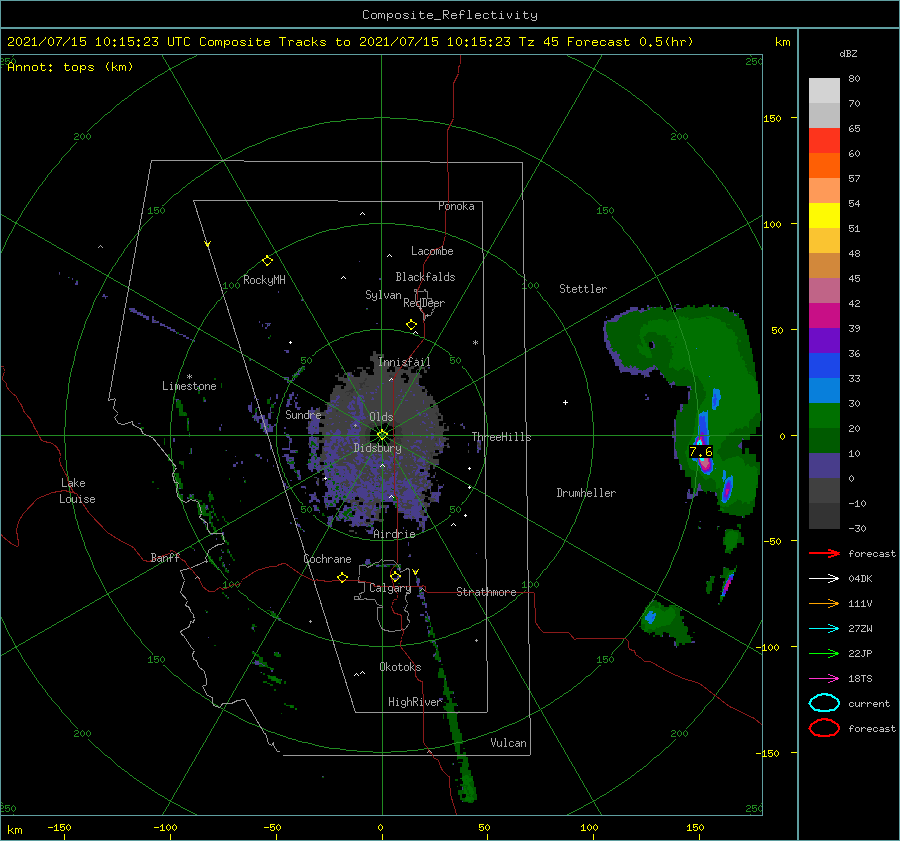Image resolution: width=900 pixels, height=841 pixels.
Task: Click the 'Annot: tops (km)' label
Action: click(70, 67)
